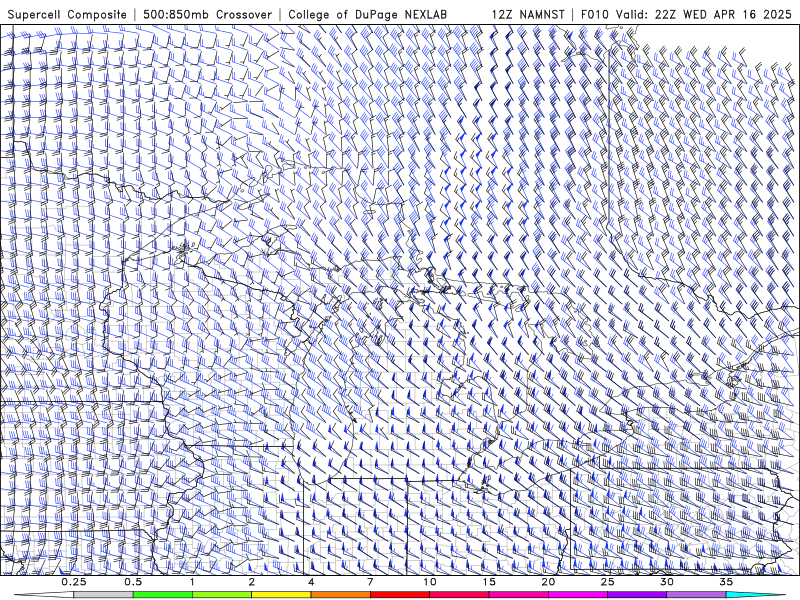800x600 pixels.
Task: Click the '12Z NAMNST' model run label
Action: 528,14
